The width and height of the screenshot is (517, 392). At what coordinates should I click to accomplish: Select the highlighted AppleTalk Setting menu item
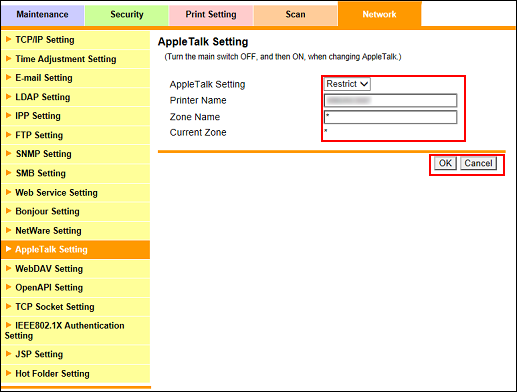[x=75, y=250]
